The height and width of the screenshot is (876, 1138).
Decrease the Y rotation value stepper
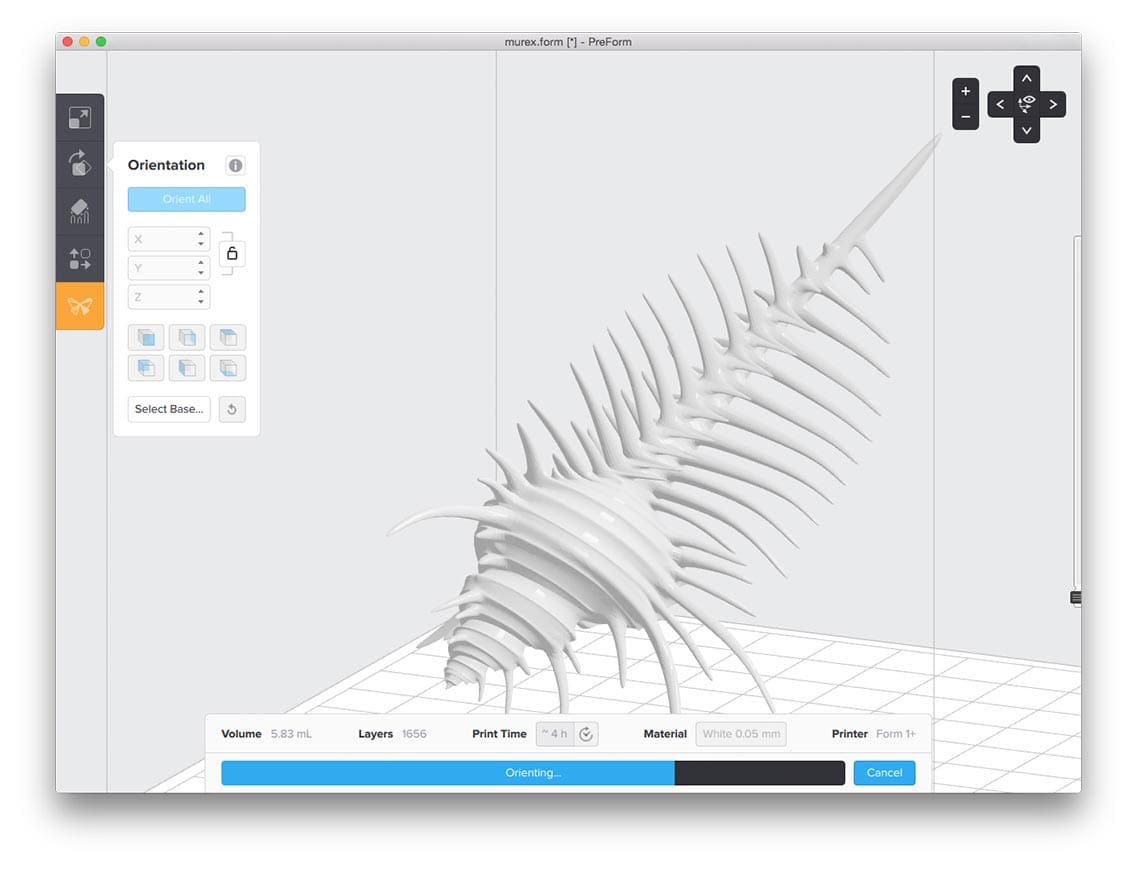click(x=201, y=273)
